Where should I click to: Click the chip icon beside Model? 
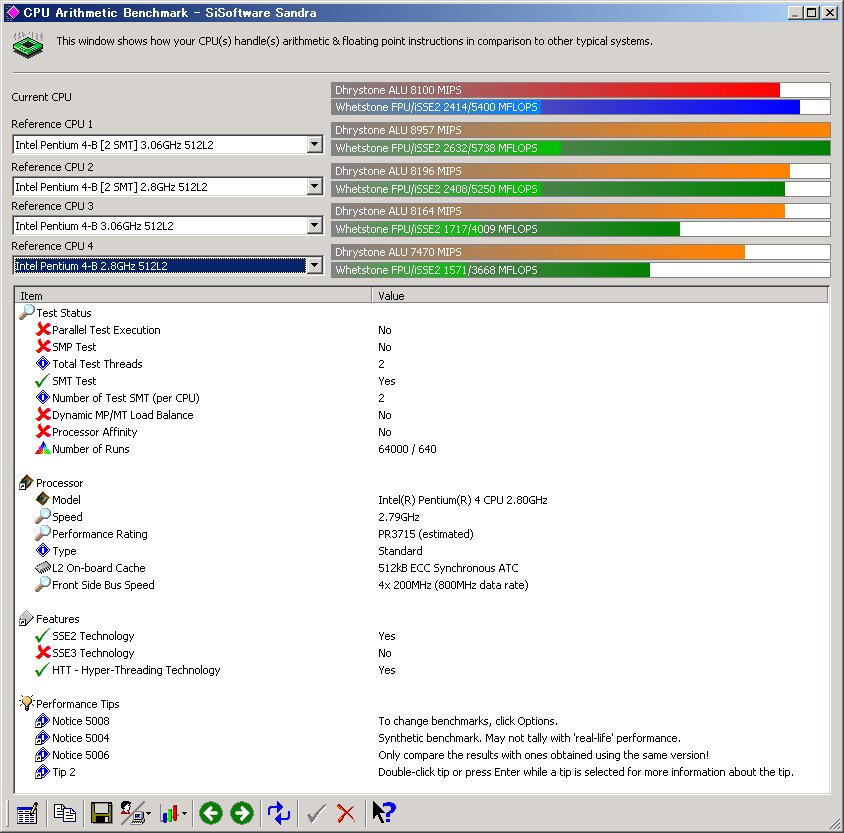(43, 499)
